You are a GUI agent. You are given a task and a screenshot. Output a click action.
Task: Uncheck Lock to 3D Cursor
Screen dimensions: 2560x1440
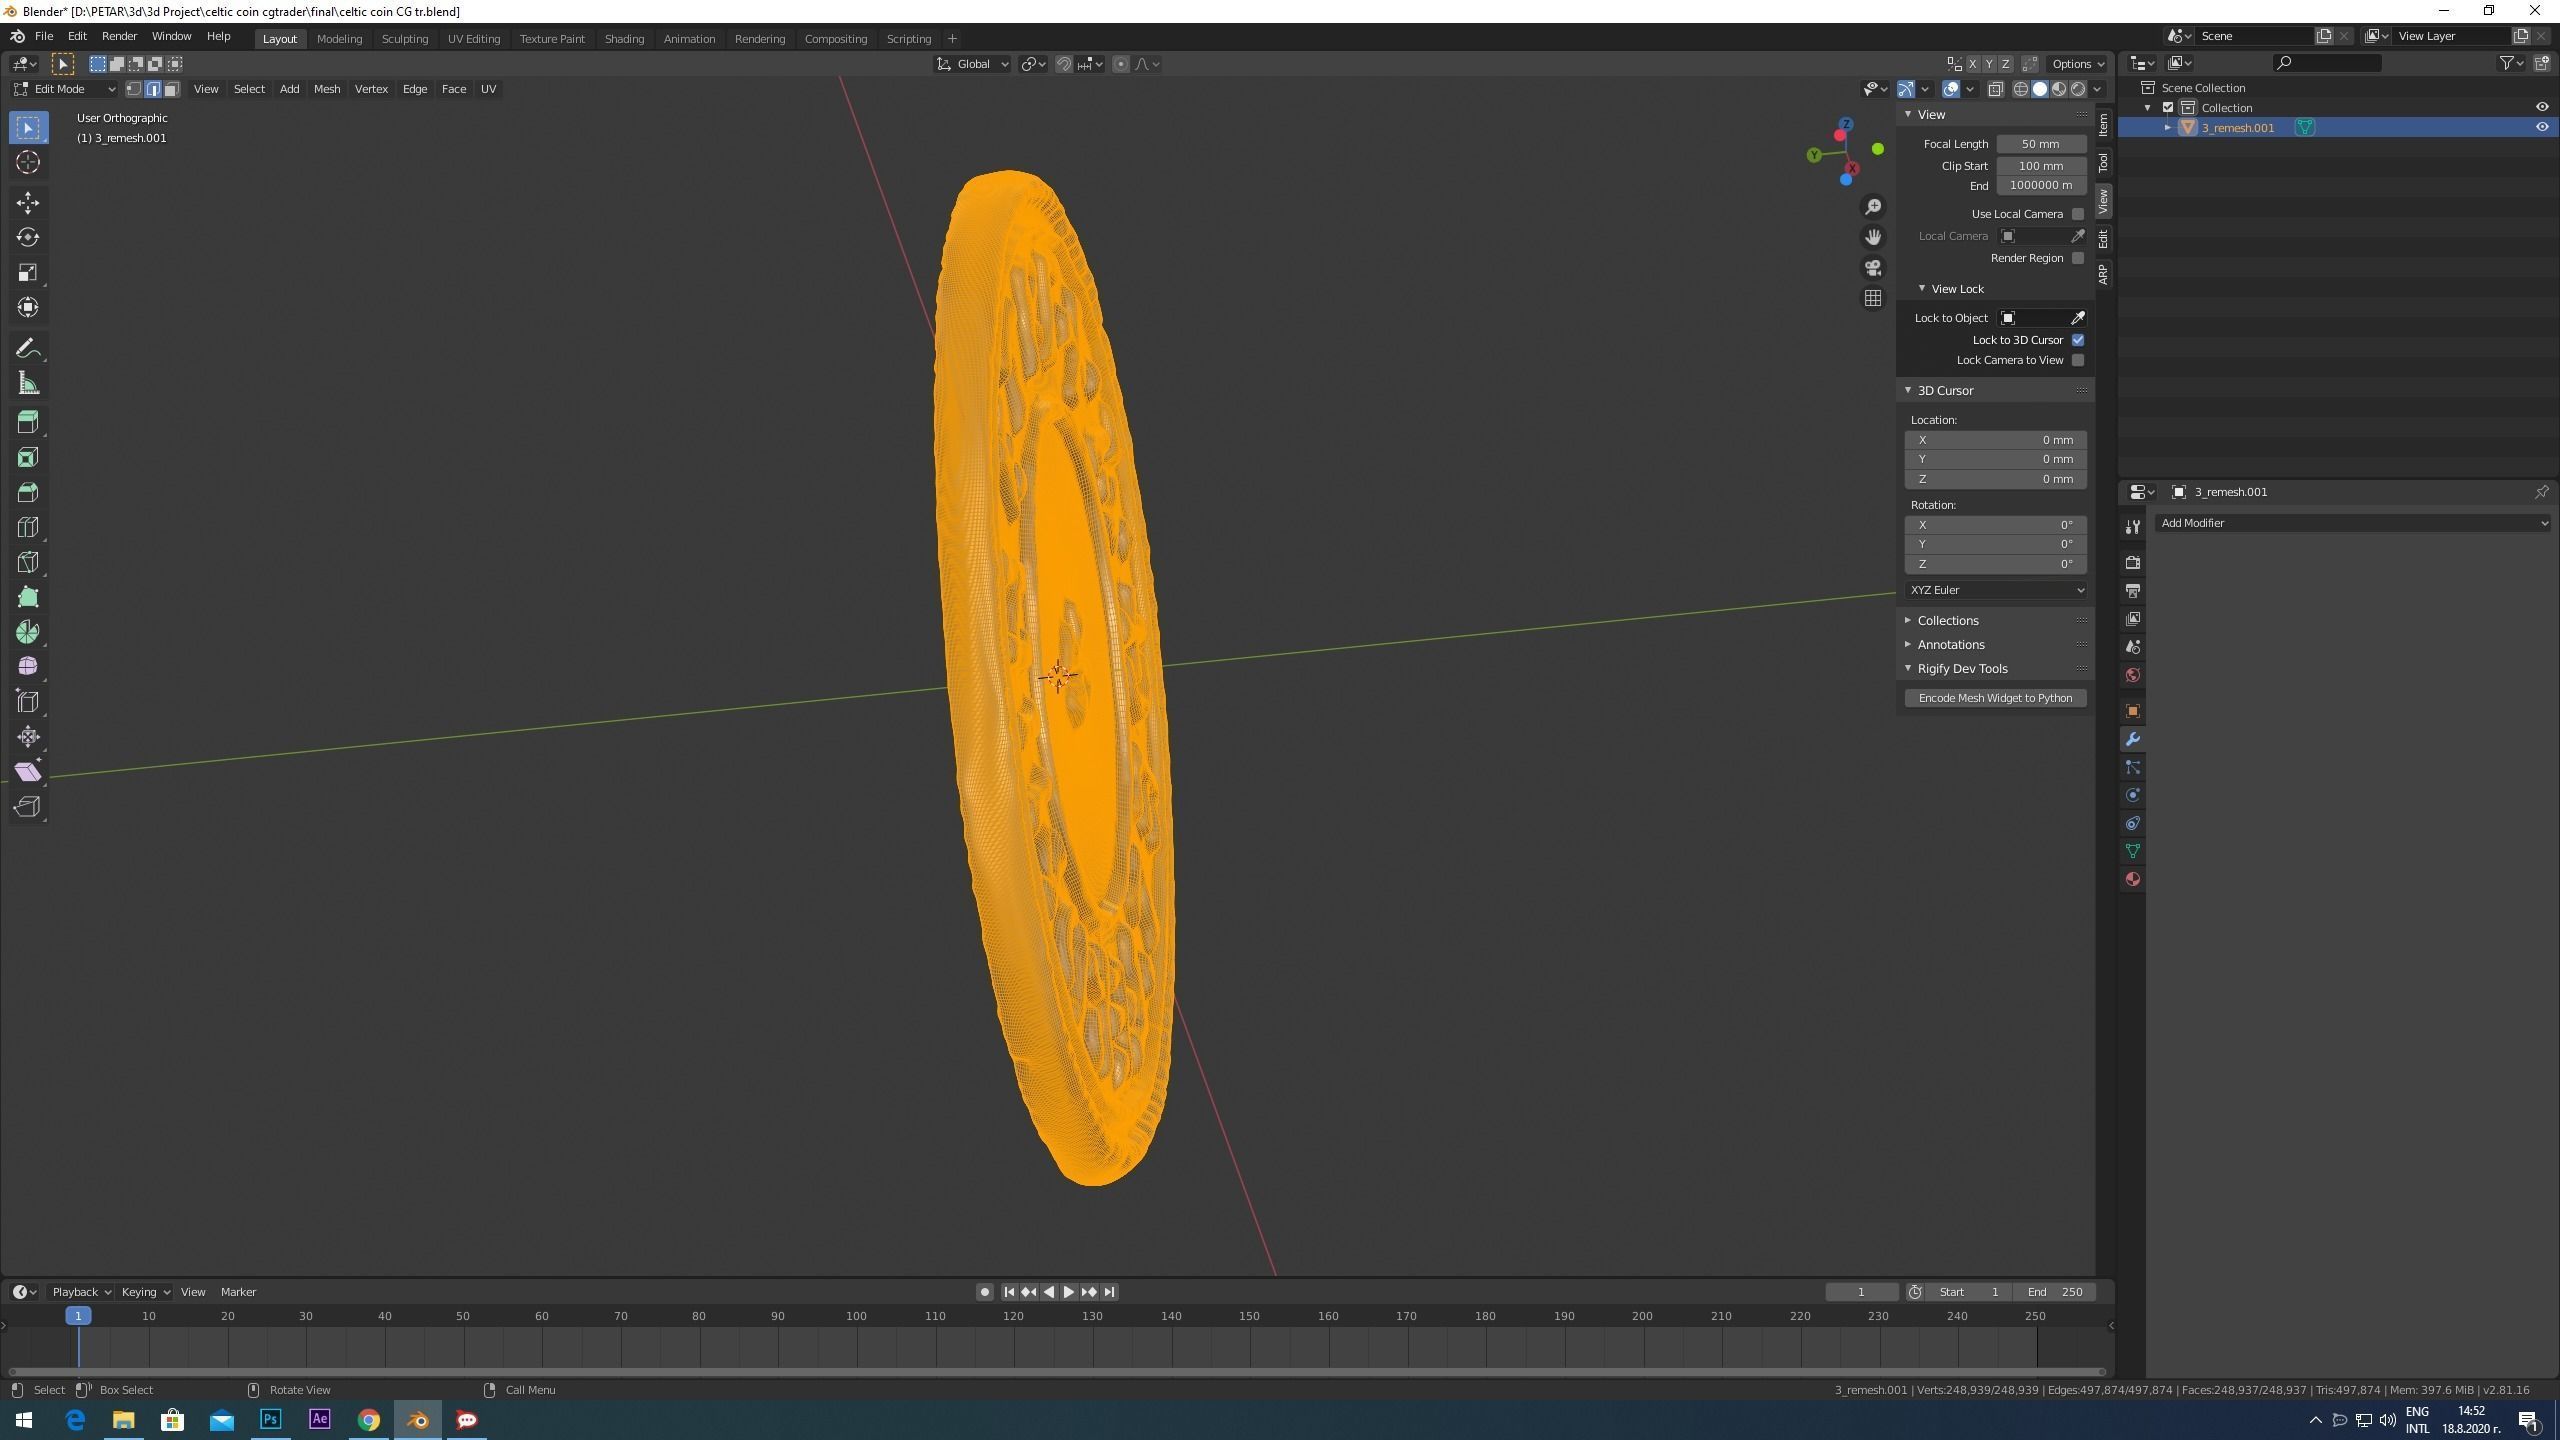2078,340
